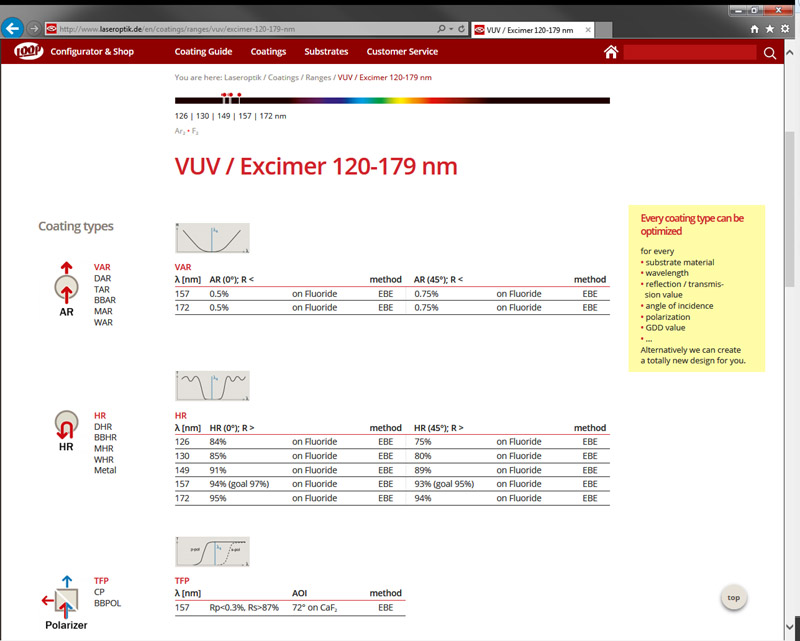Click the browser Forward arrow button
Screen dimensions: 800x641
pyautogui.click(x=34, y=29)
